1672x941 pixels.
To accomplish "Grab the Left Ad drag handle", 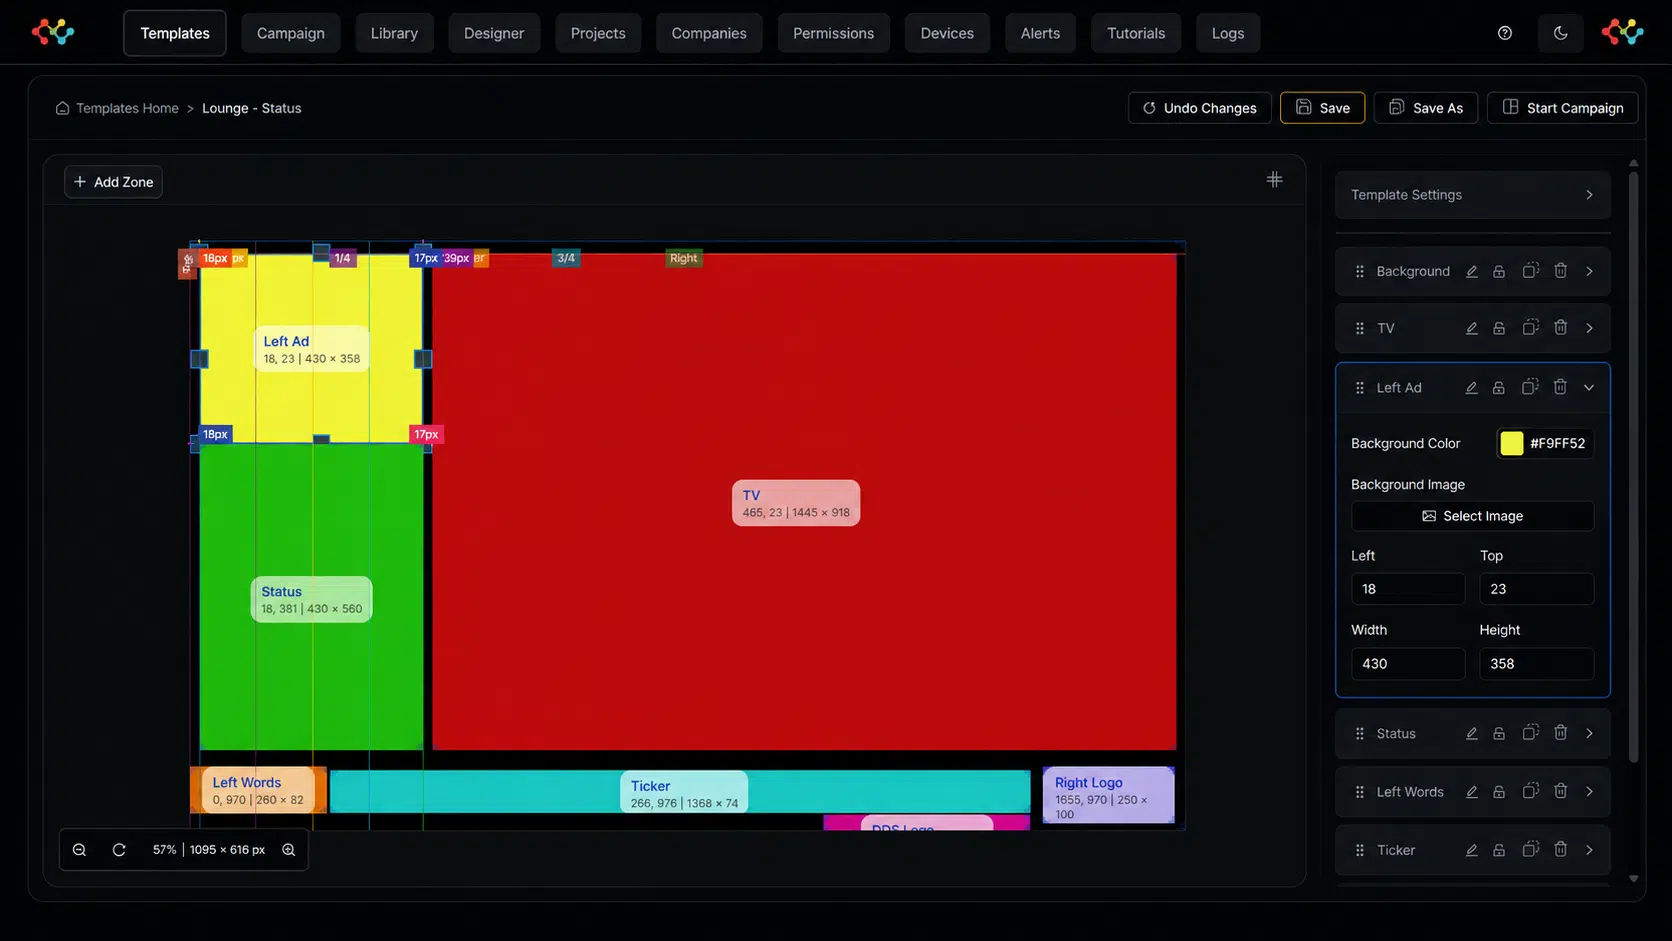I will (x=1359, y=388).
